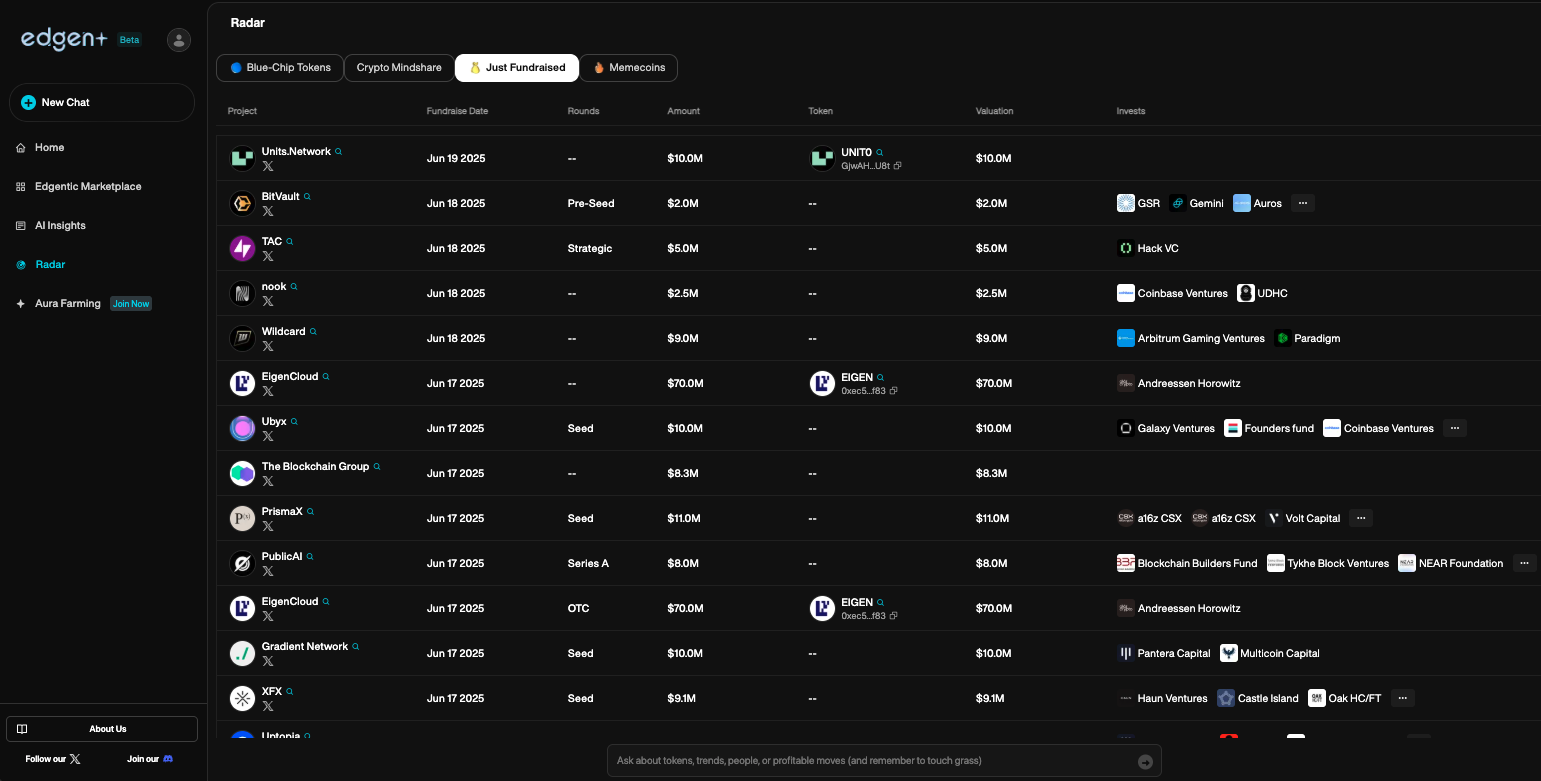Copy the first EIGEN token address
The image size is (1541, 781).
pos(893,391)
